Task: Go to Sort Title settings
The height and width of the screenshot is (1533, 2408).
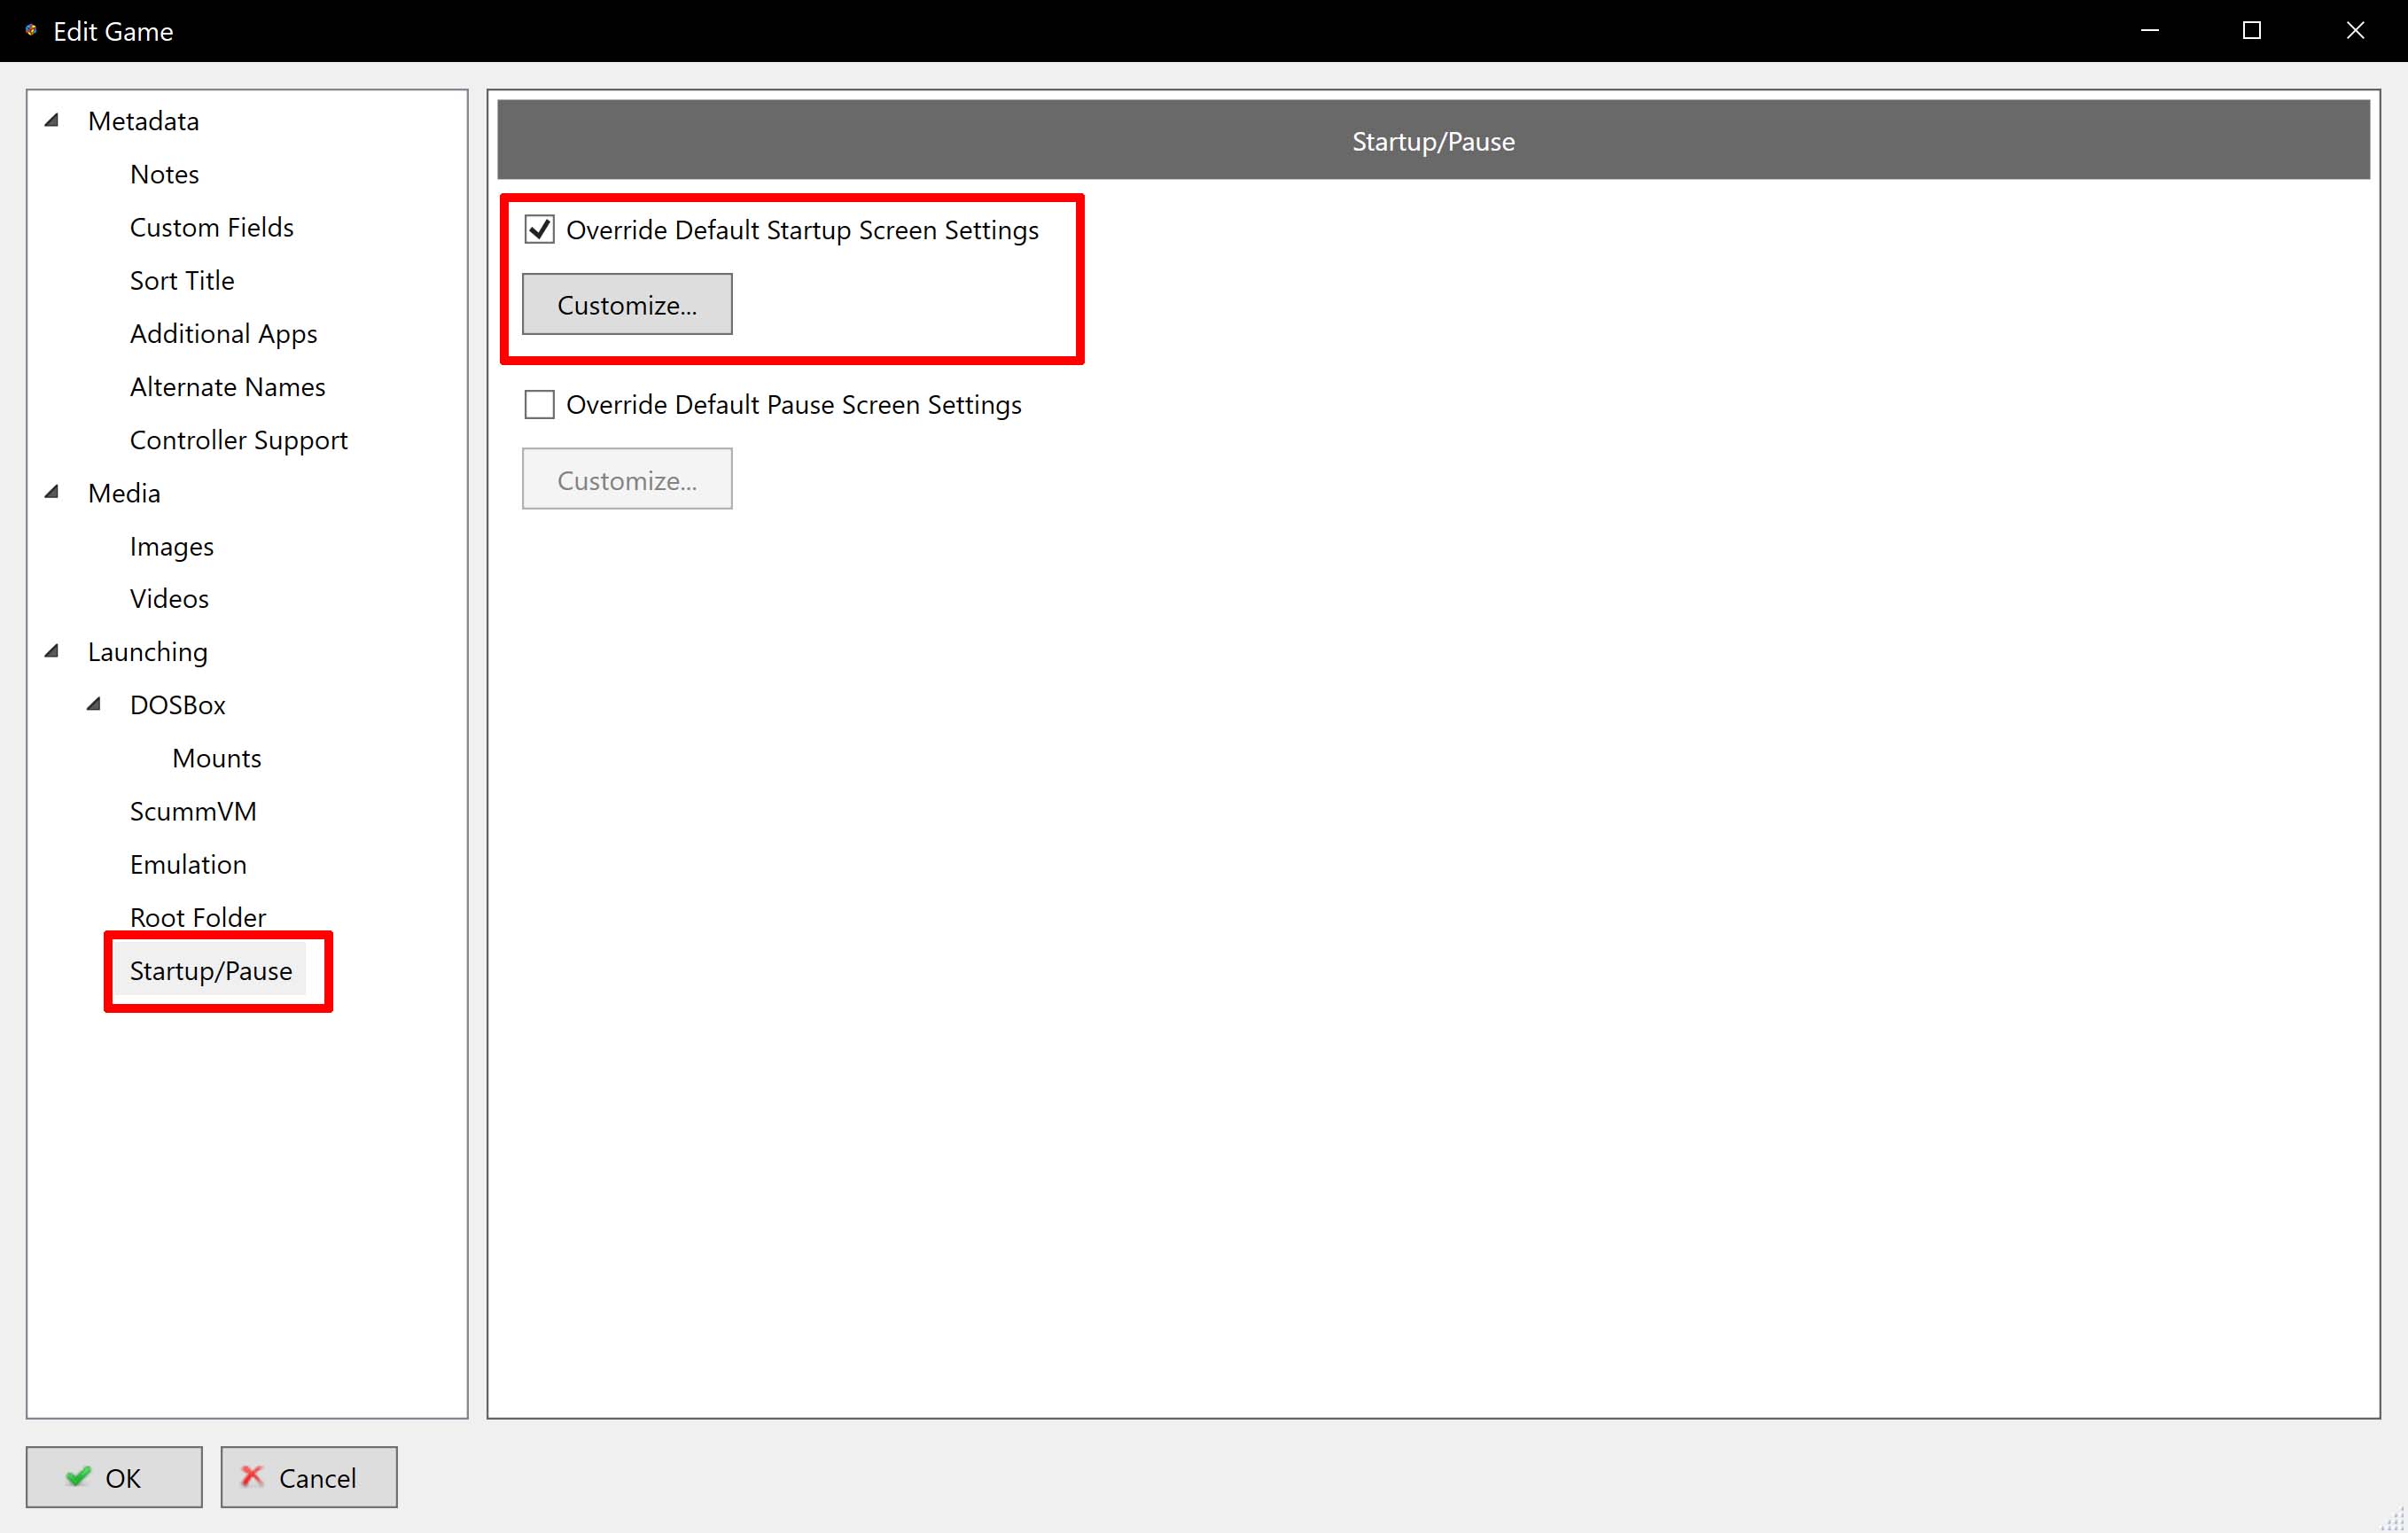Action: click(182, 280)
